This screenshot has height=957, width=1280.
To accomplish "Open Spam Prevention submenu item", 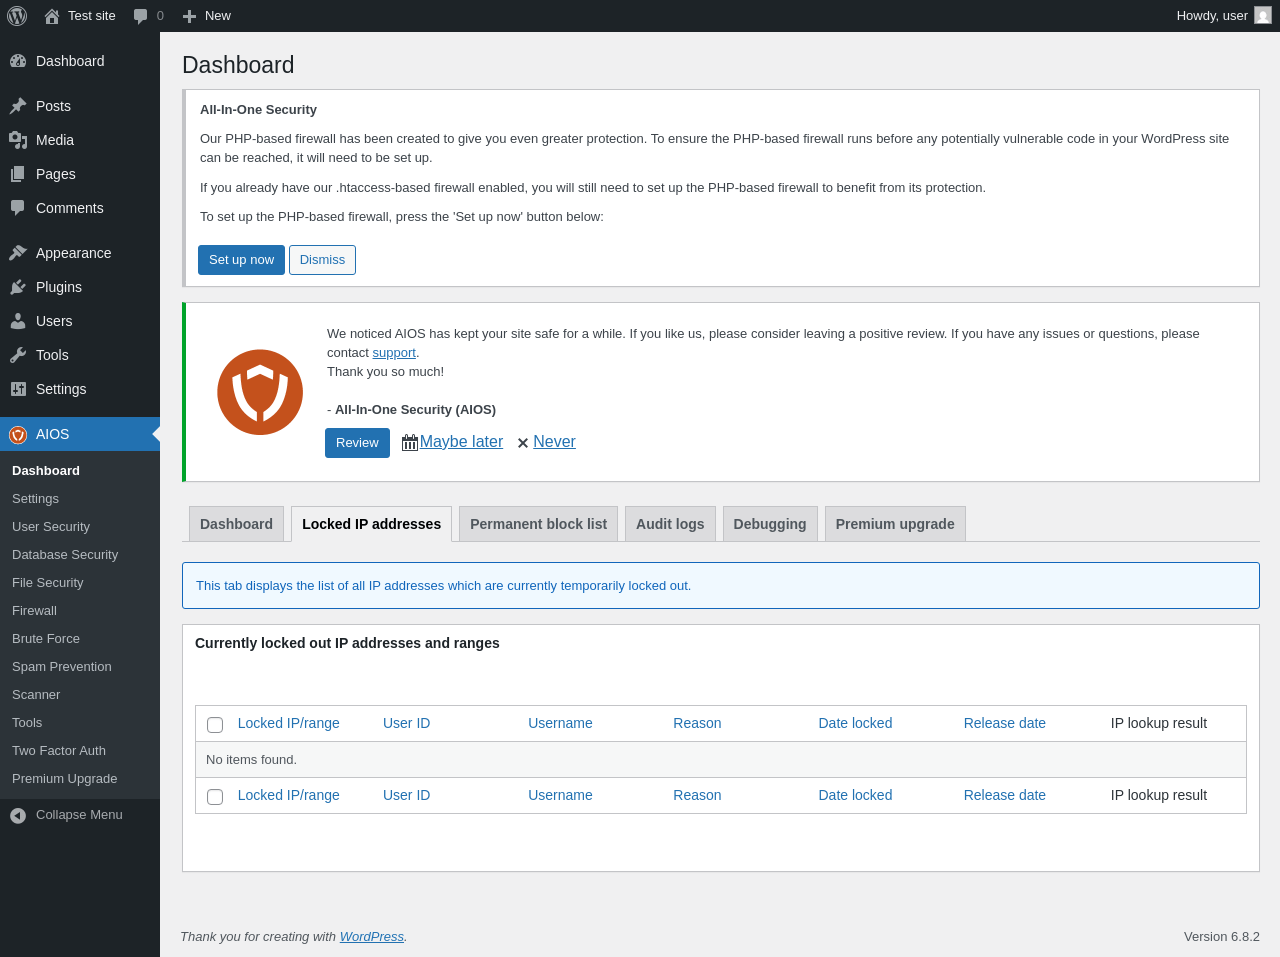I will pos(80,667).
